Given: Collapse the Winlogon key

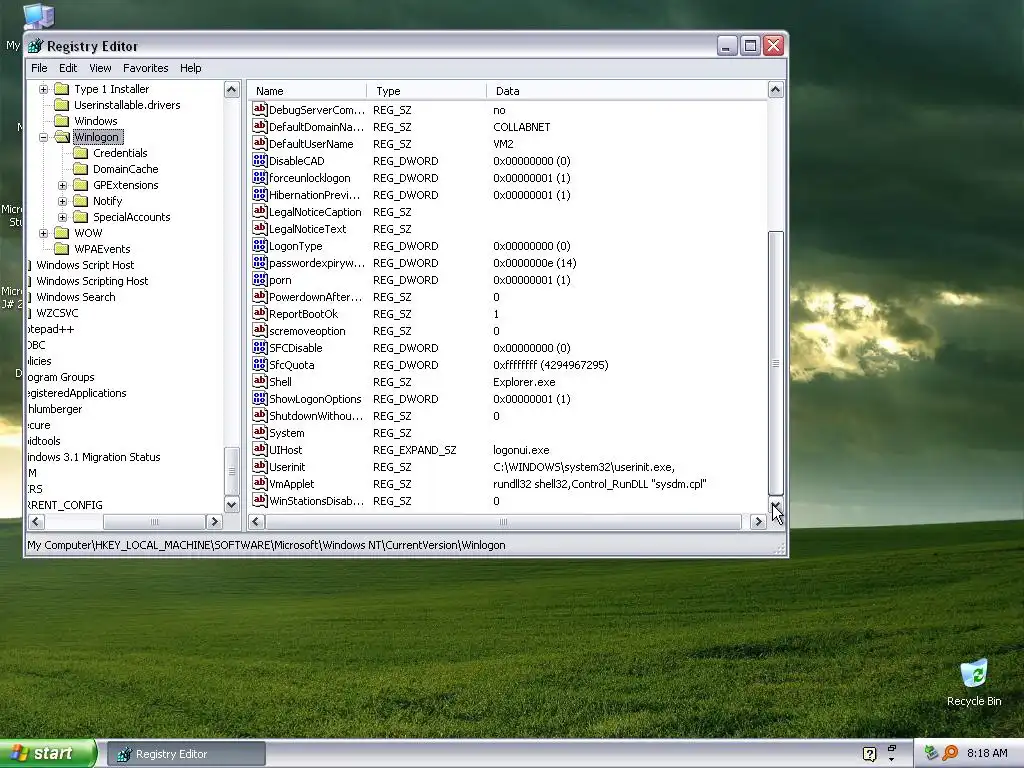Looking at the screenshot, I should [x=43, y=137].
